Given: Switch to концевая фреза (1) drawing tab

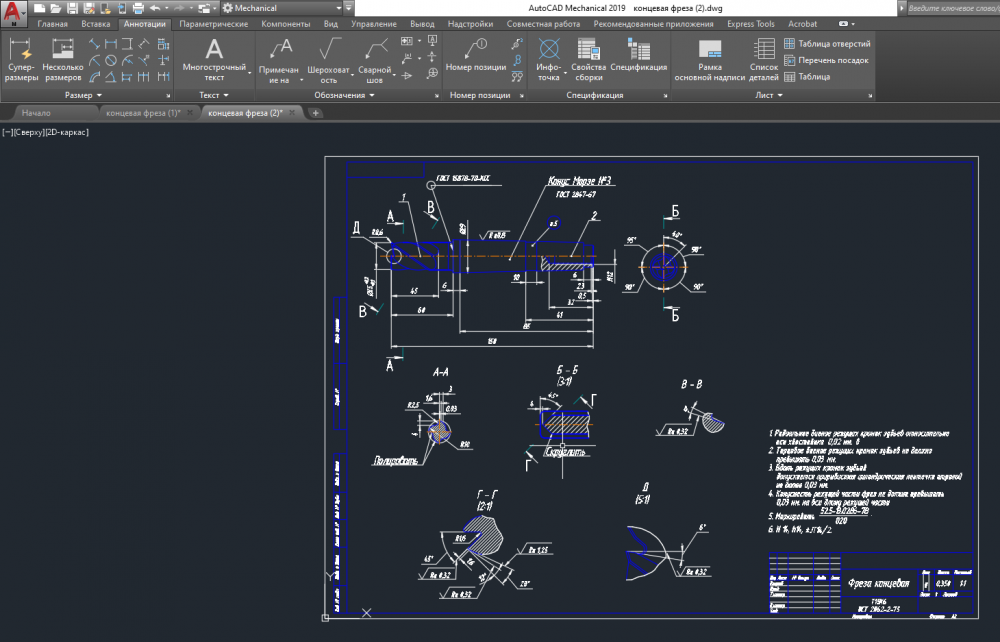Looking at the screenshot, I should (x=143, y=113).
